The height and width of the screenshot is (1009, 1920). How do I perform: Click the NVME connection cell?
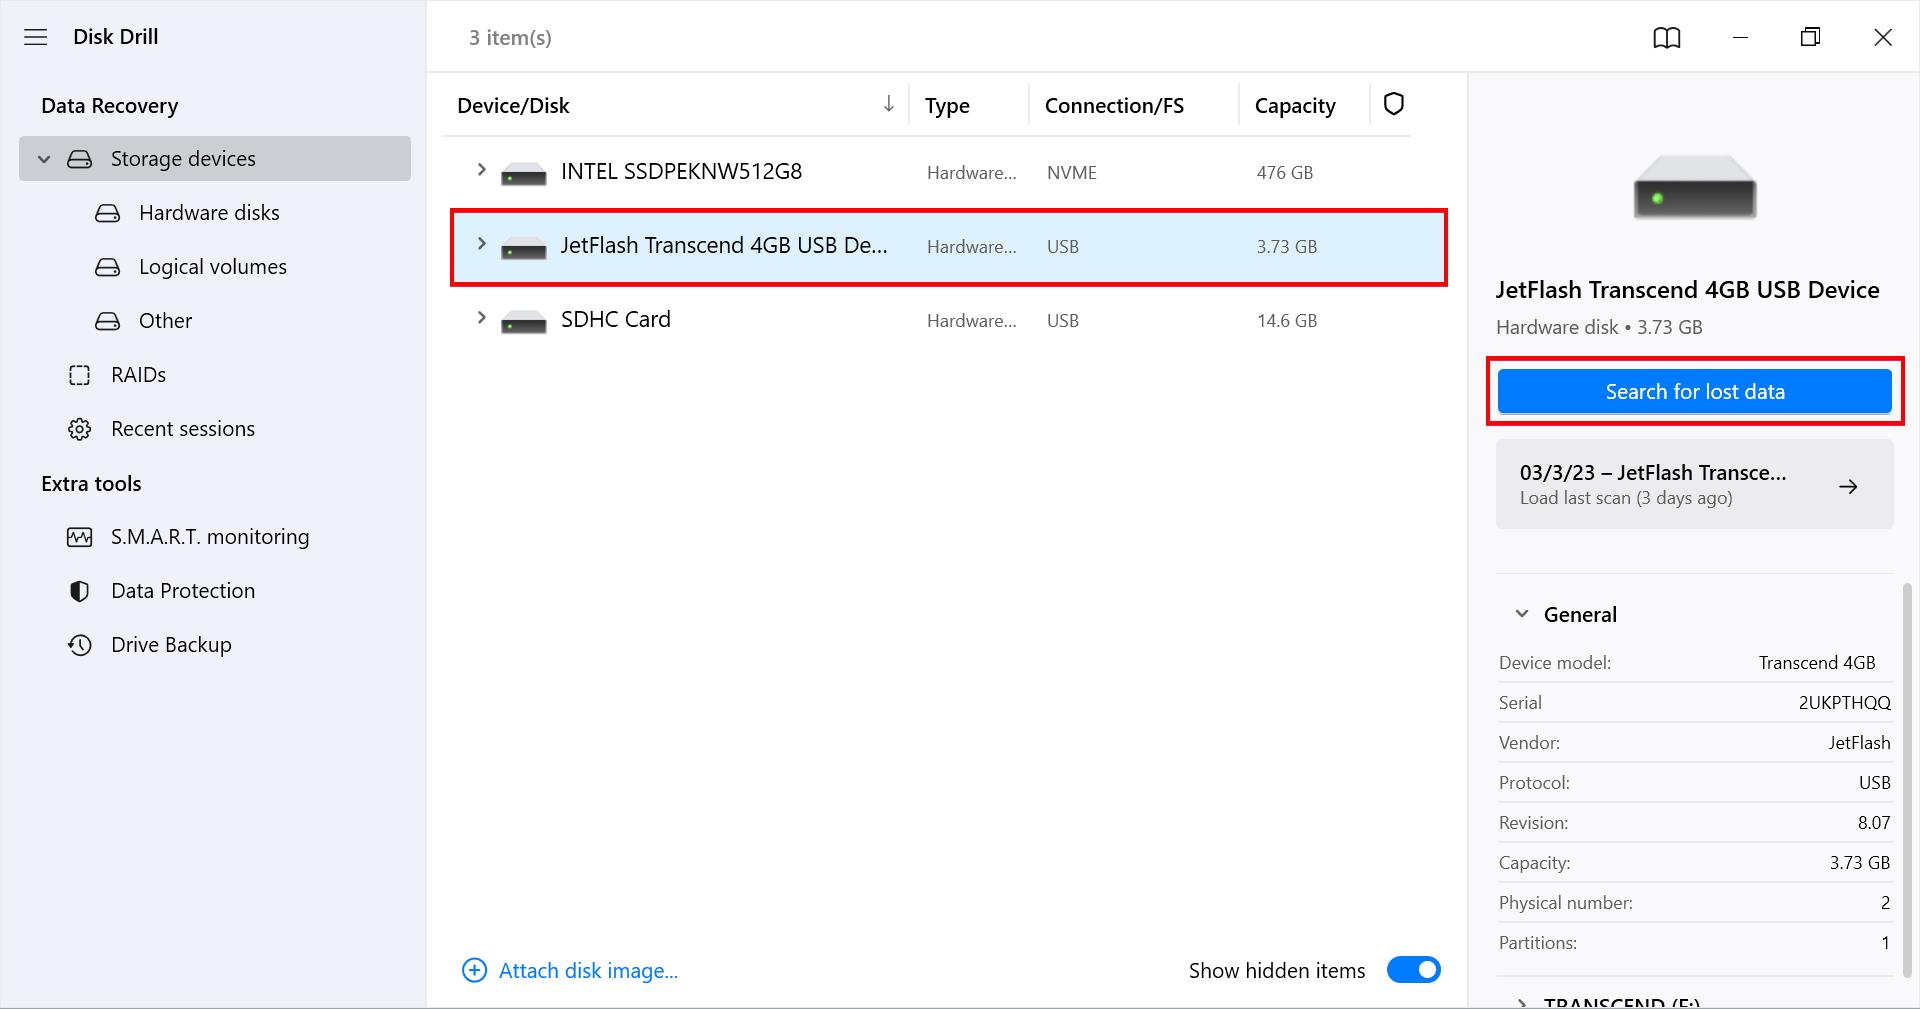pos(1072,173)
